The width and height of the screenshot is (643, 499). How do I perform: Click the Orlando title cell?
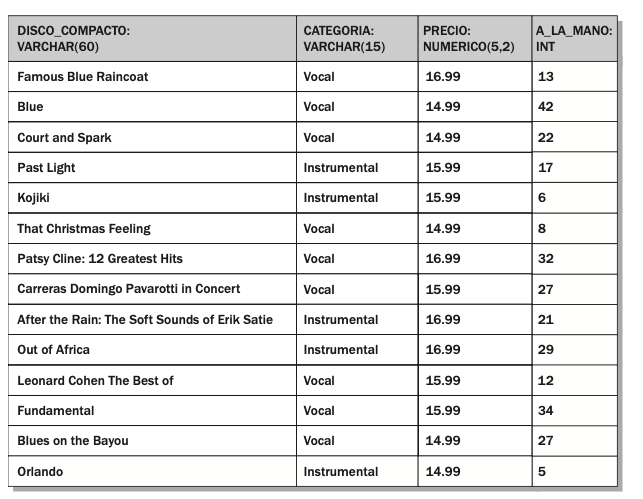41,471
